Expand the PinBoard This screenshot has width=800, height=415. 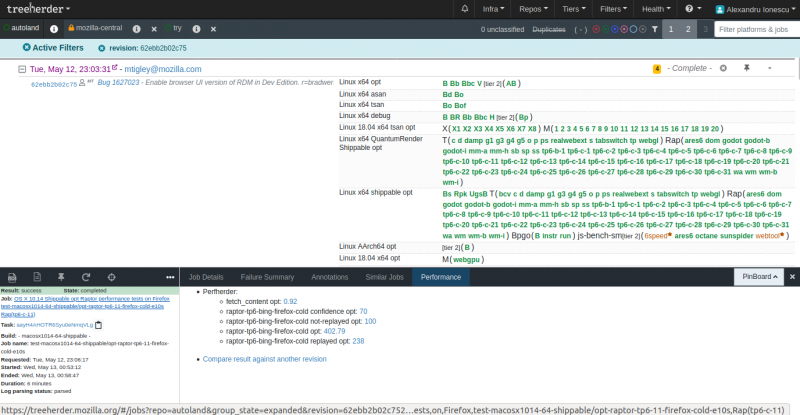click(x=759, y=277)
